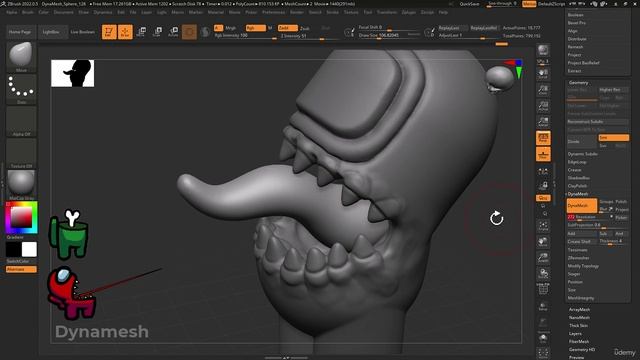Open the Alpha Off selector
Viewport: 640px width, 360px height.
(x=21, y=121)
